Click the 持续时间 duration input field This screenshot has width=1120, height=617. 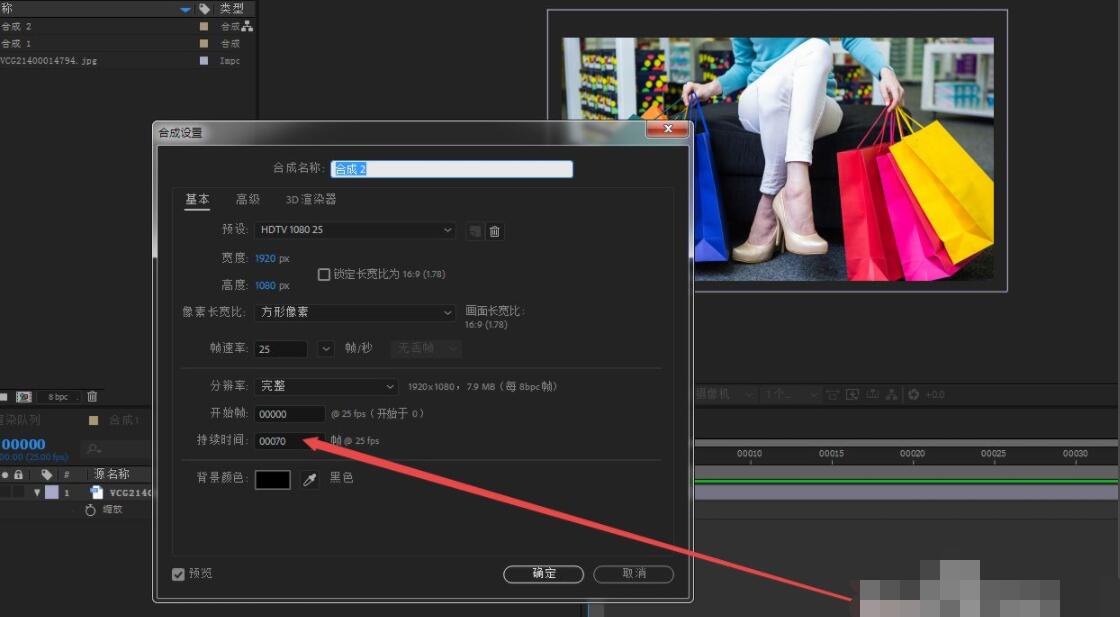(289, 440)
